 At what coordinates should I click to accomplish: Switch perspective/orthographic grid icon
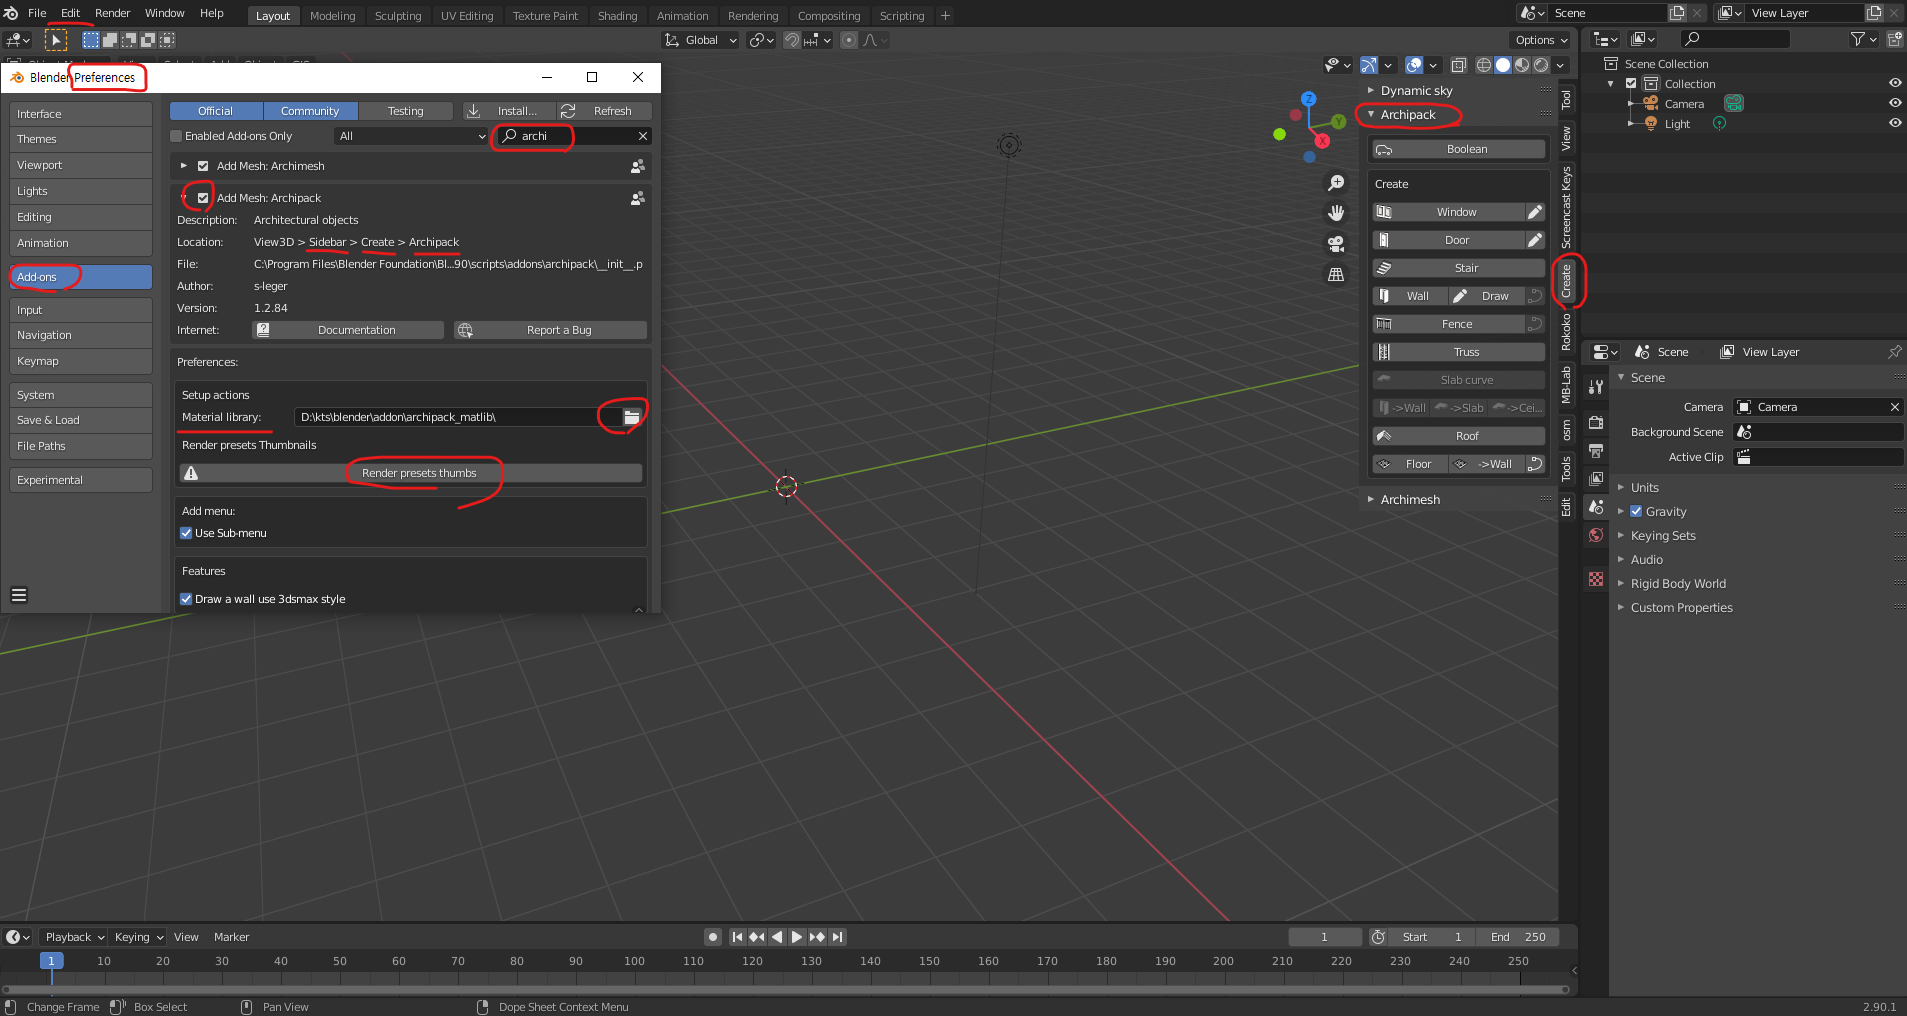pyautogui.click(x=1336, y=274)
